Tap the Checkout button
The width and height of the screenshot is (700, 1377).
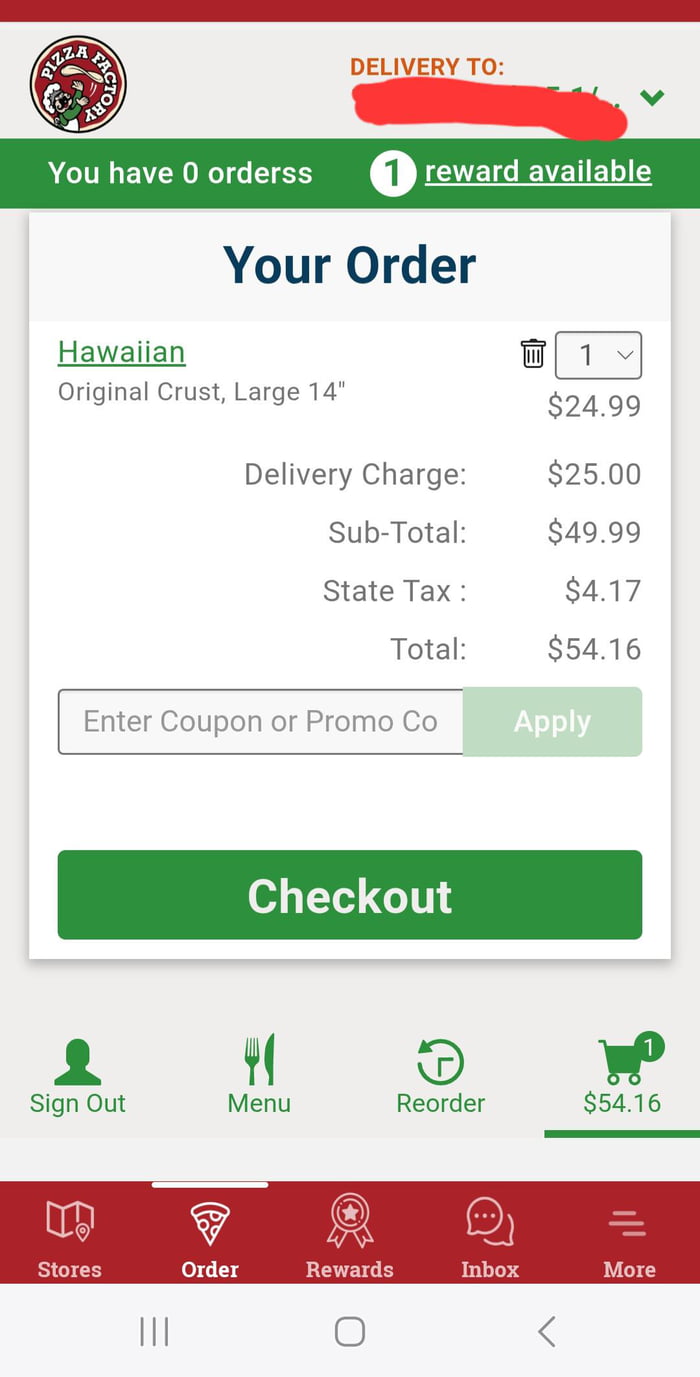(x=349, y=895)
